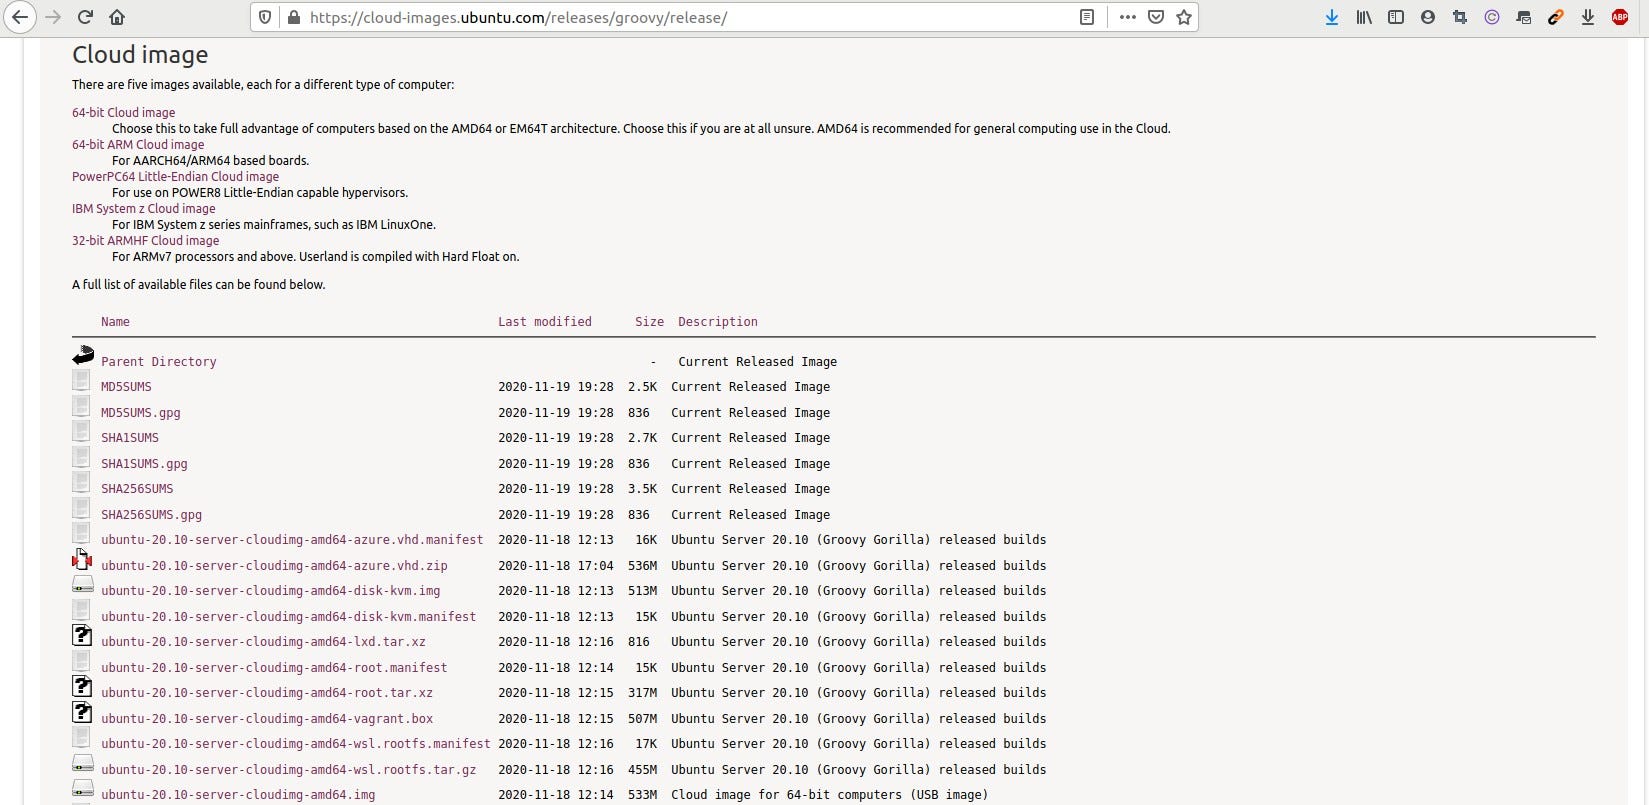The image size is (1649, 805).
Task: Open the 32-bit ARMHF Cloud image link
Action: point(145,241)
